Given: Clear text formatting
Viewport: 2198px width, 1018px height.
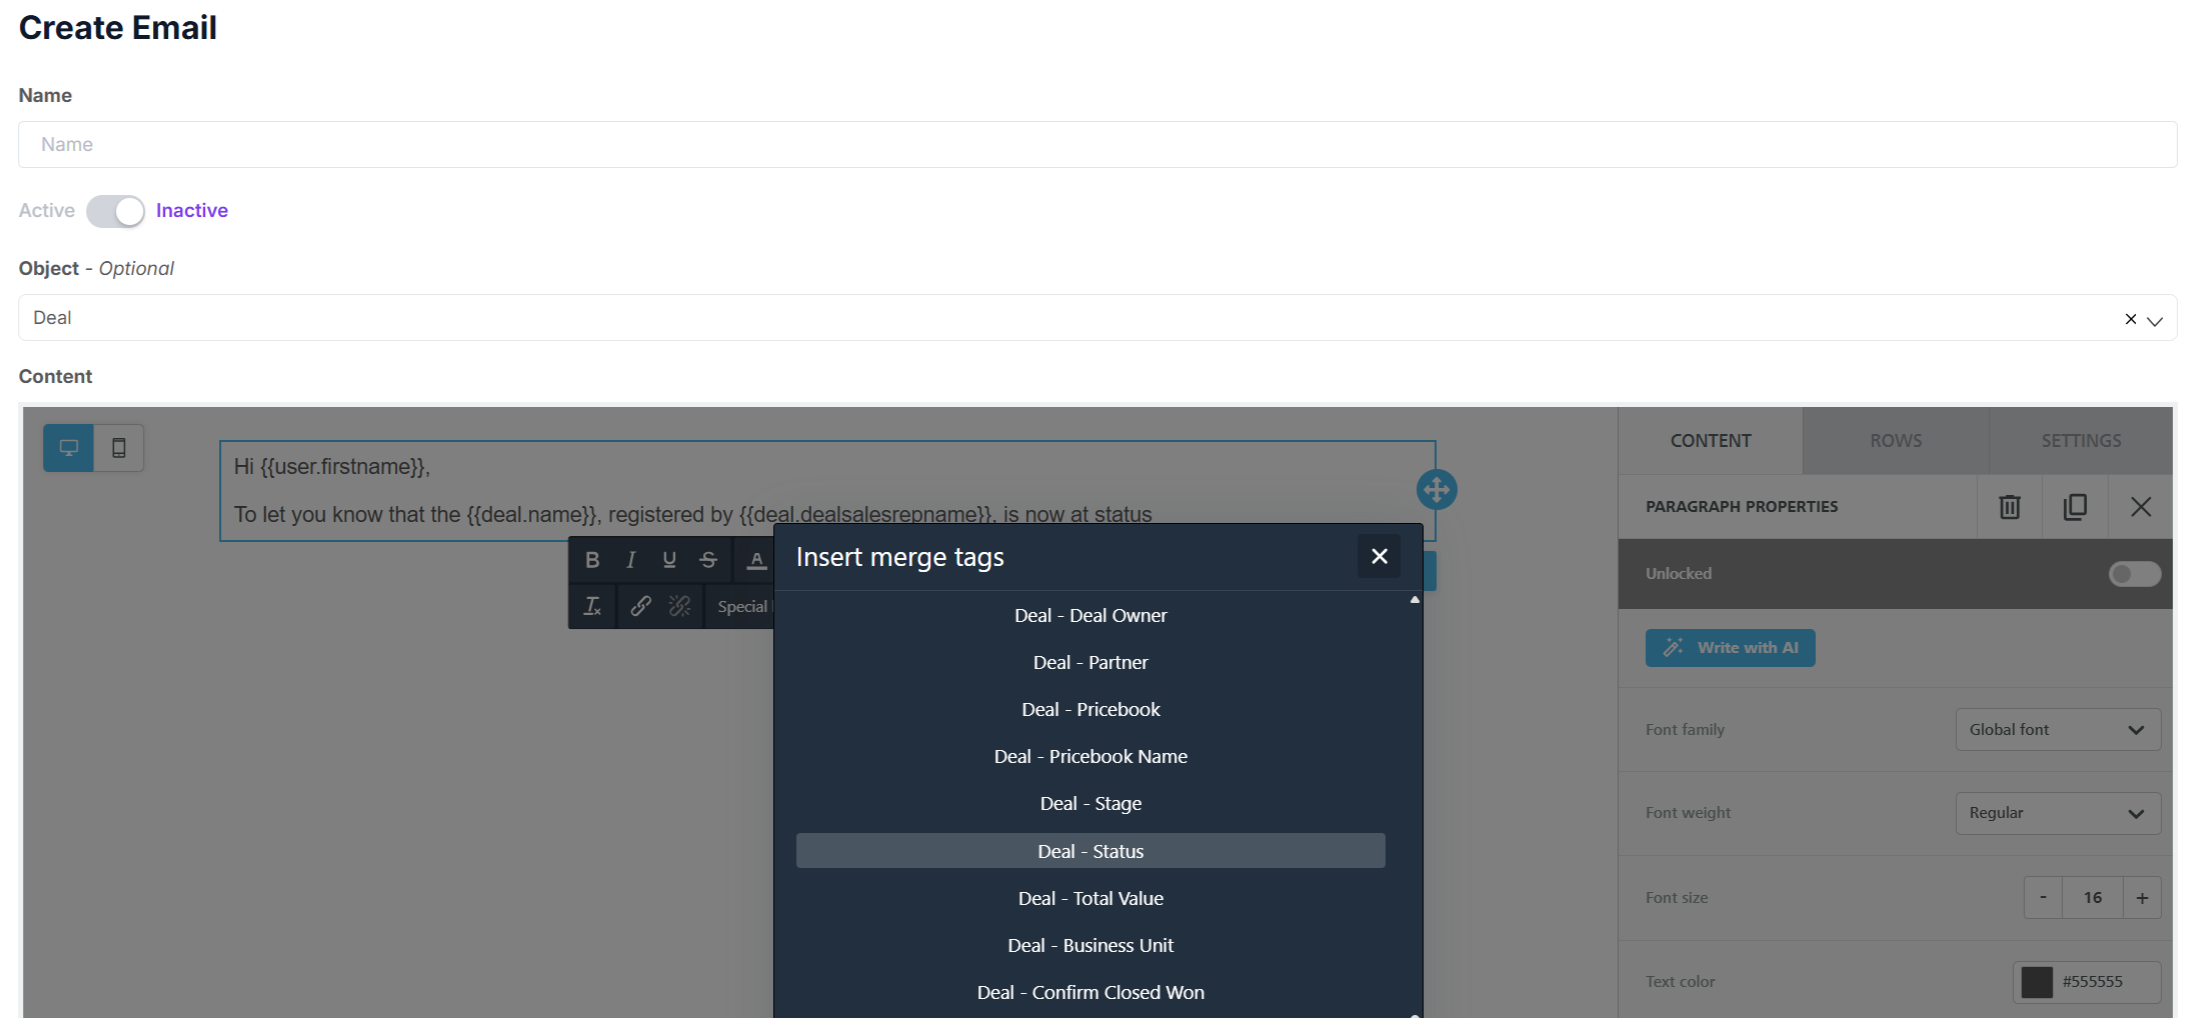Looking at the screenshot, I should point(592,606).
